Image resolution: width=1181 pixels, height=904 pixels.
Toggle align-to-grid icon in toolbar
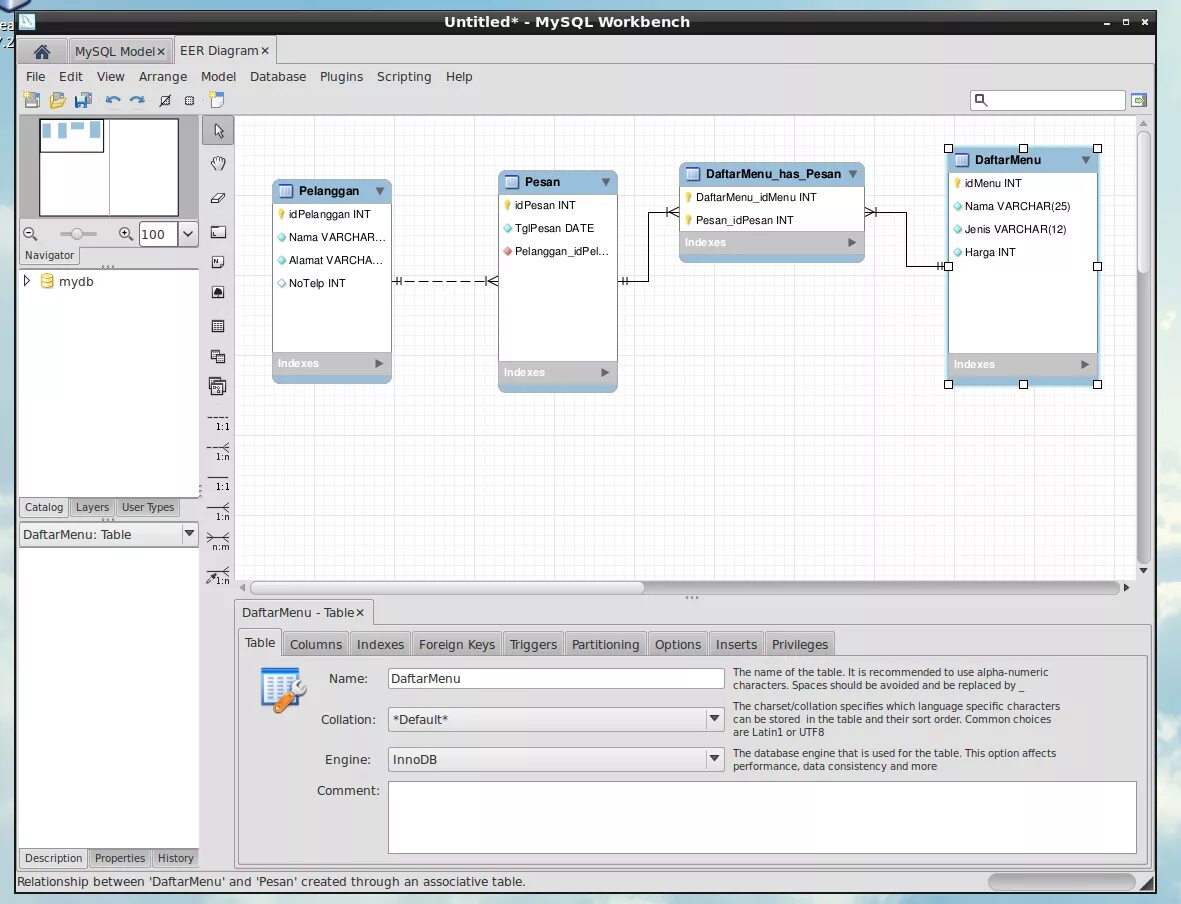[x=190, y=100]
